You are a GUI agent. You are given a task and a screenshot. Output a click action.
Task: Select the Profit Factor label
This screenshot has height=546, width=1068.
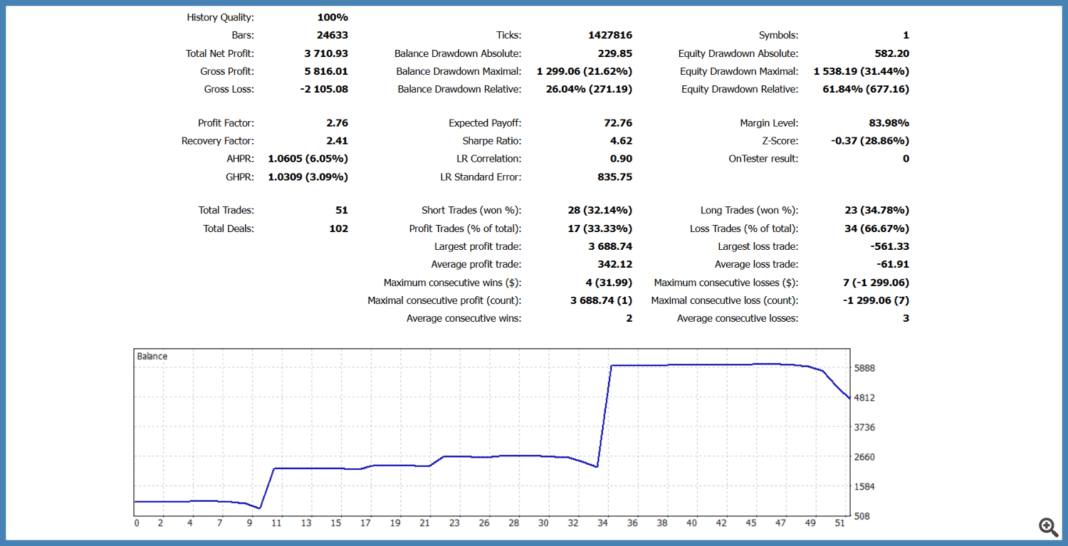[225, 123]
